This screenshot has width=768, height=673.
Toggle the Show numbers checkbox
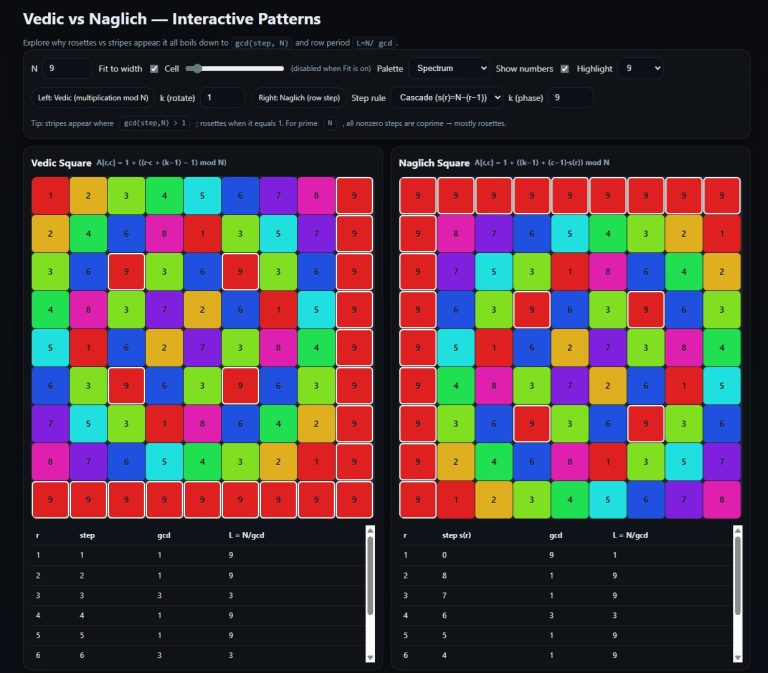click(565, 68)
